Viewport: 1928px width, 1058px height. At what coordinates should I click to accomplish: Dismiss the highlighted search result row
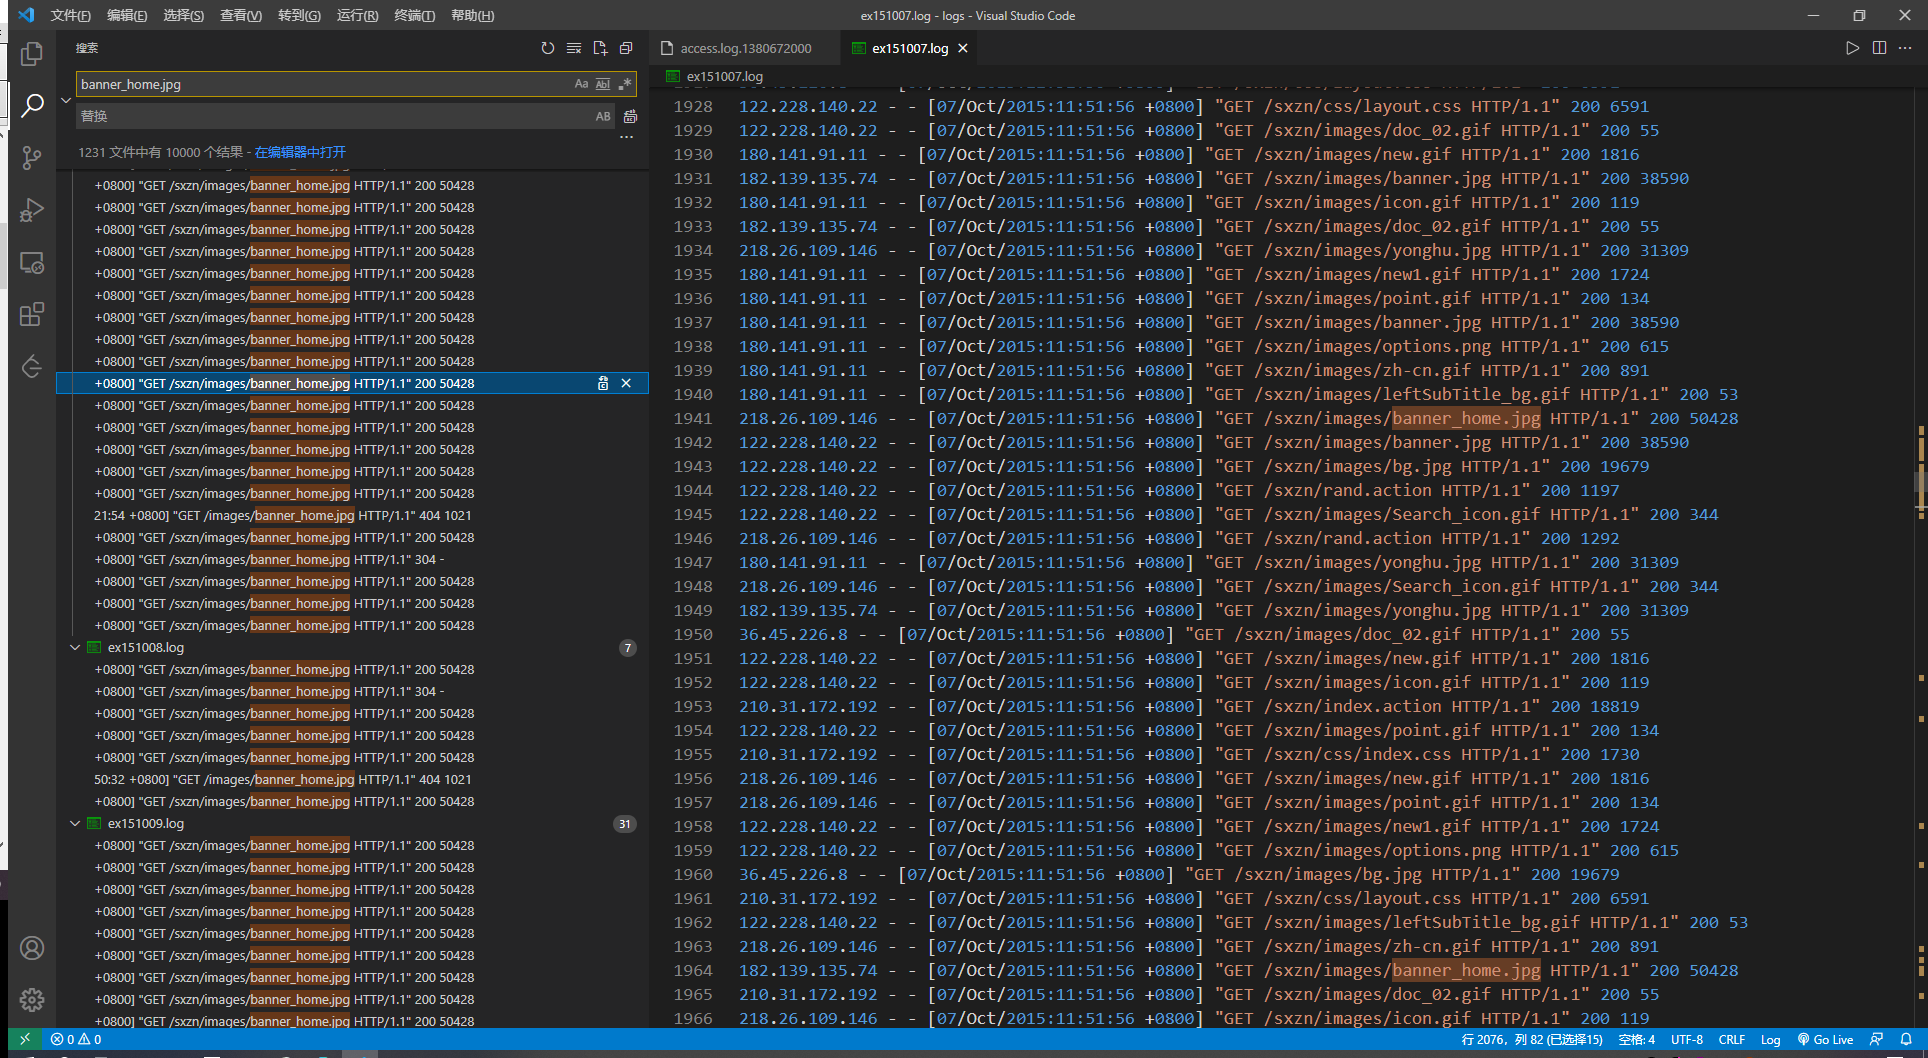click(626, 383)
